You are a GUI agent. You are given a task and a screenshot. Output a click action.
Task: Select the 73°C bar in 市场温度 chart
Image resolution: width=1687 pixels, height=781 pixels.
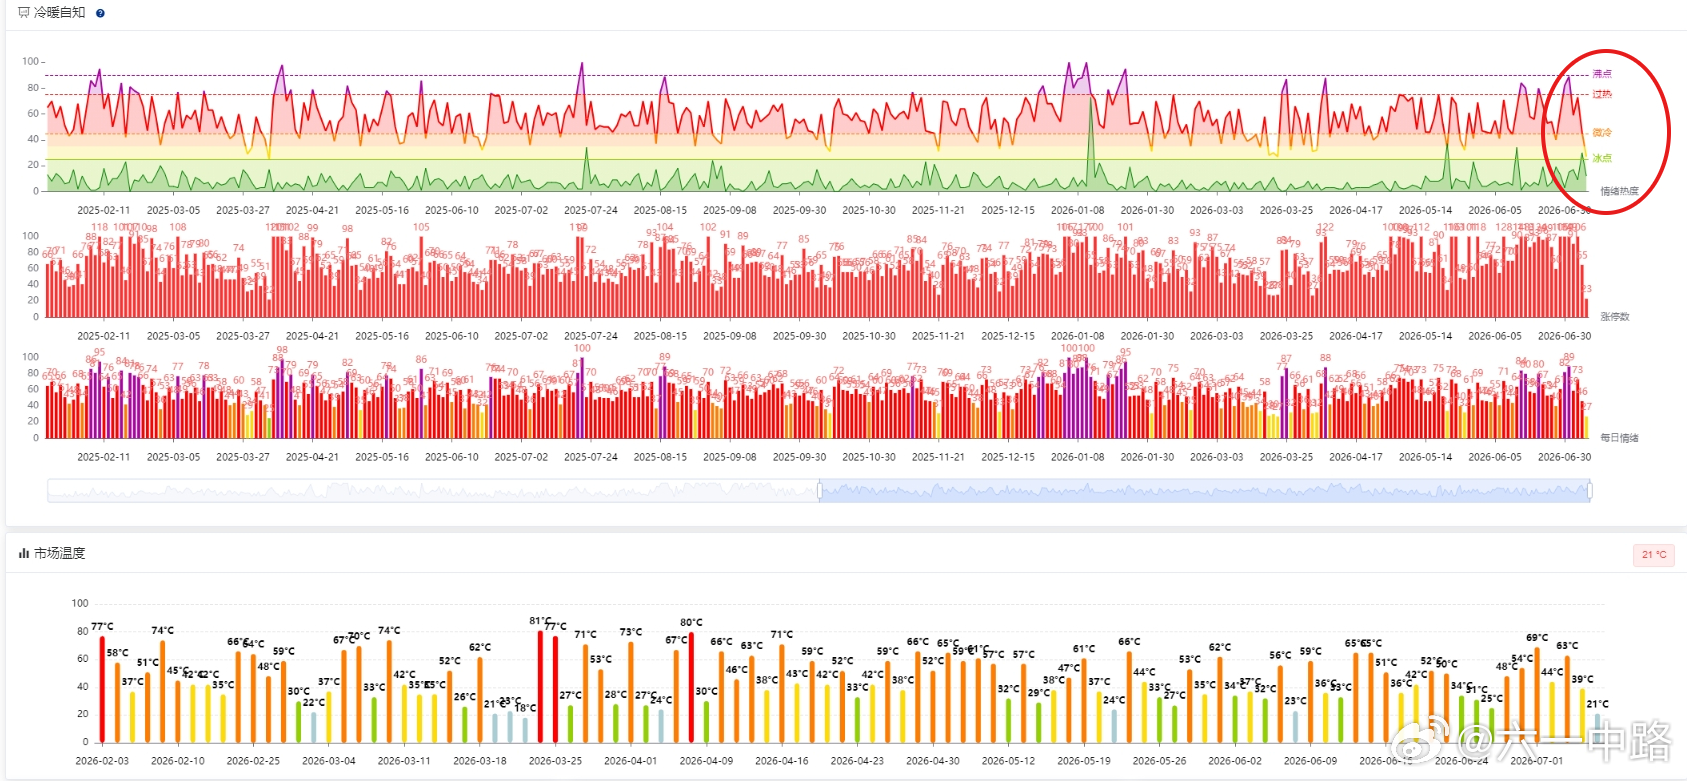631,692
